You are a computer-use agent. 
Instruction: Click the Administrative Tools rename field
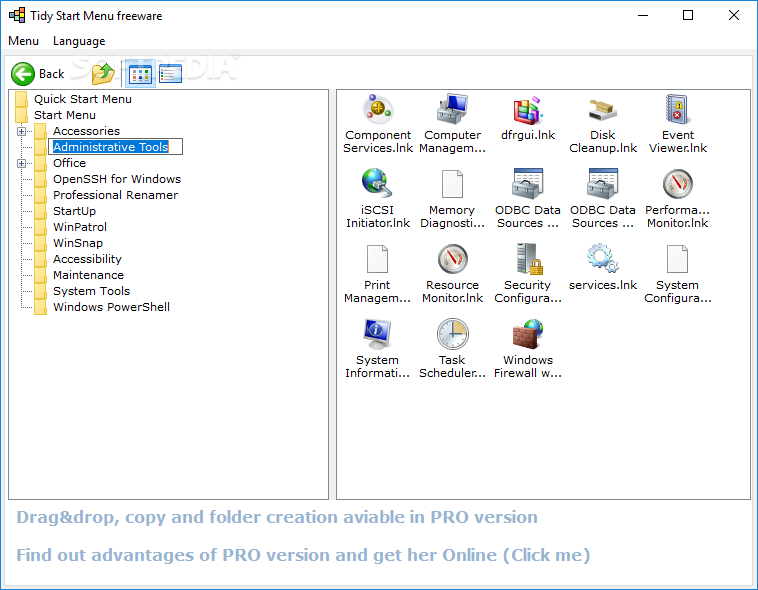pyautogui.click(x=116, y=147)
